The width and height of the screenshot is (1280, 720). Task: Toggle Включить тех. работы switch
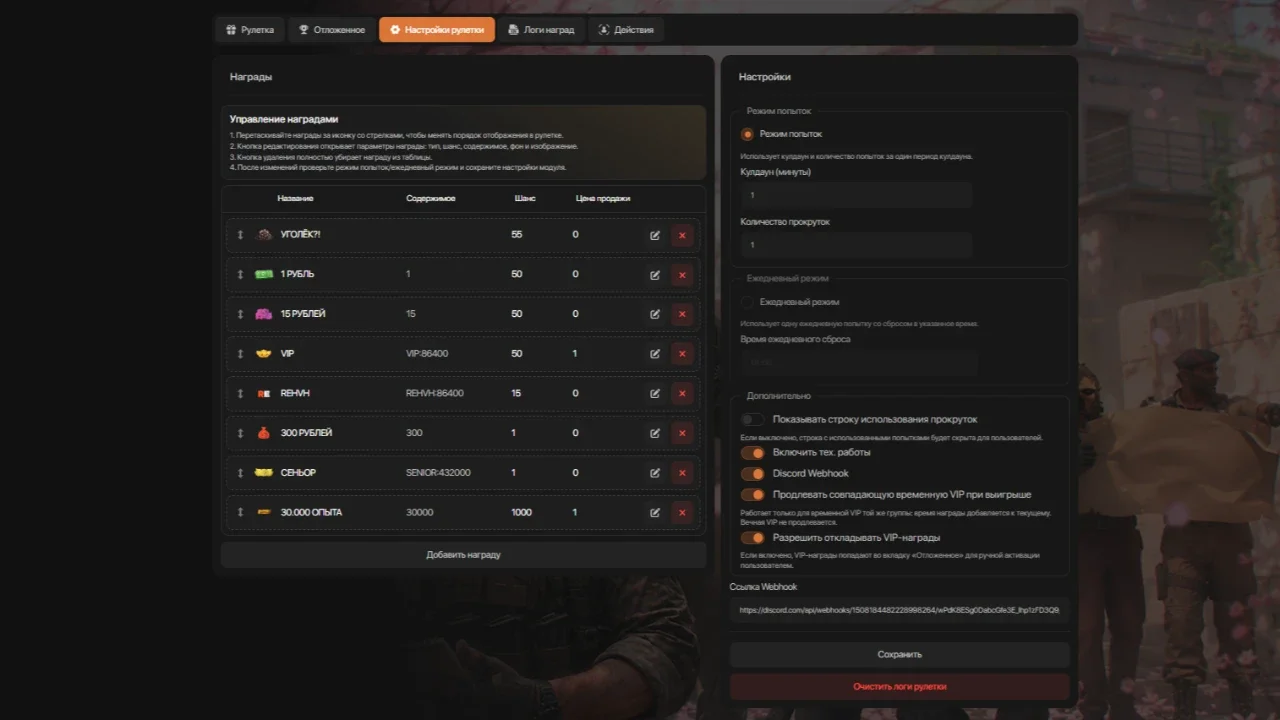pos(753,453)
